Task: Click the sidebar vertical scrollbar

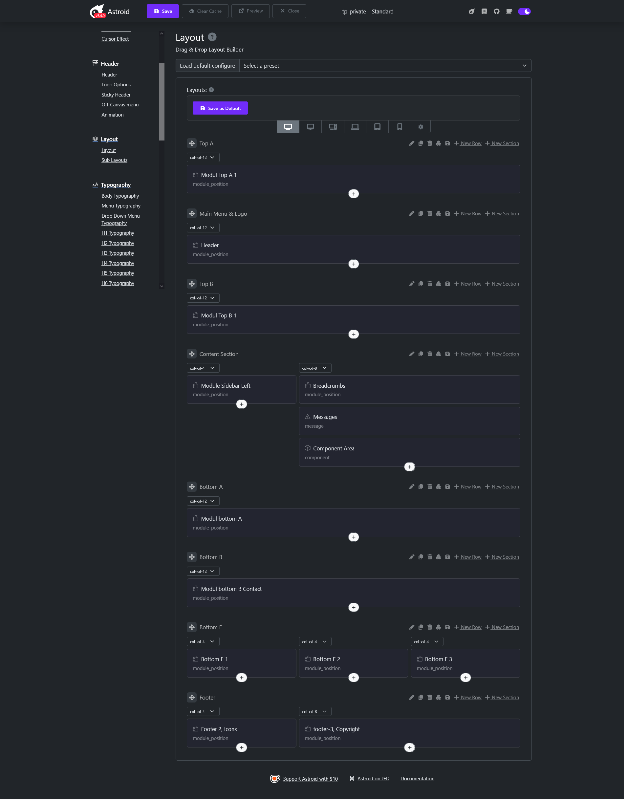Action: pyautogui.click(x=162, y=100)
